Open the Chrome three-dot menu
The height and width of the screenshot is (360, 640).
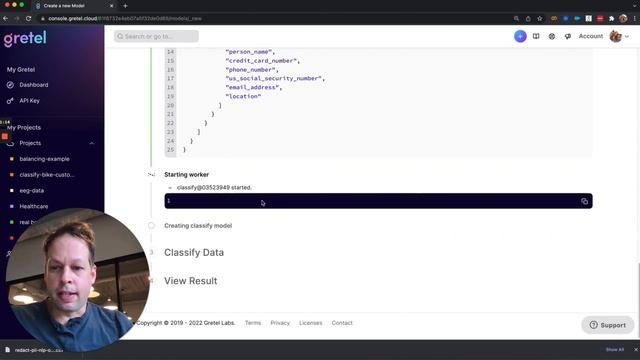click(x=635, y=18)
